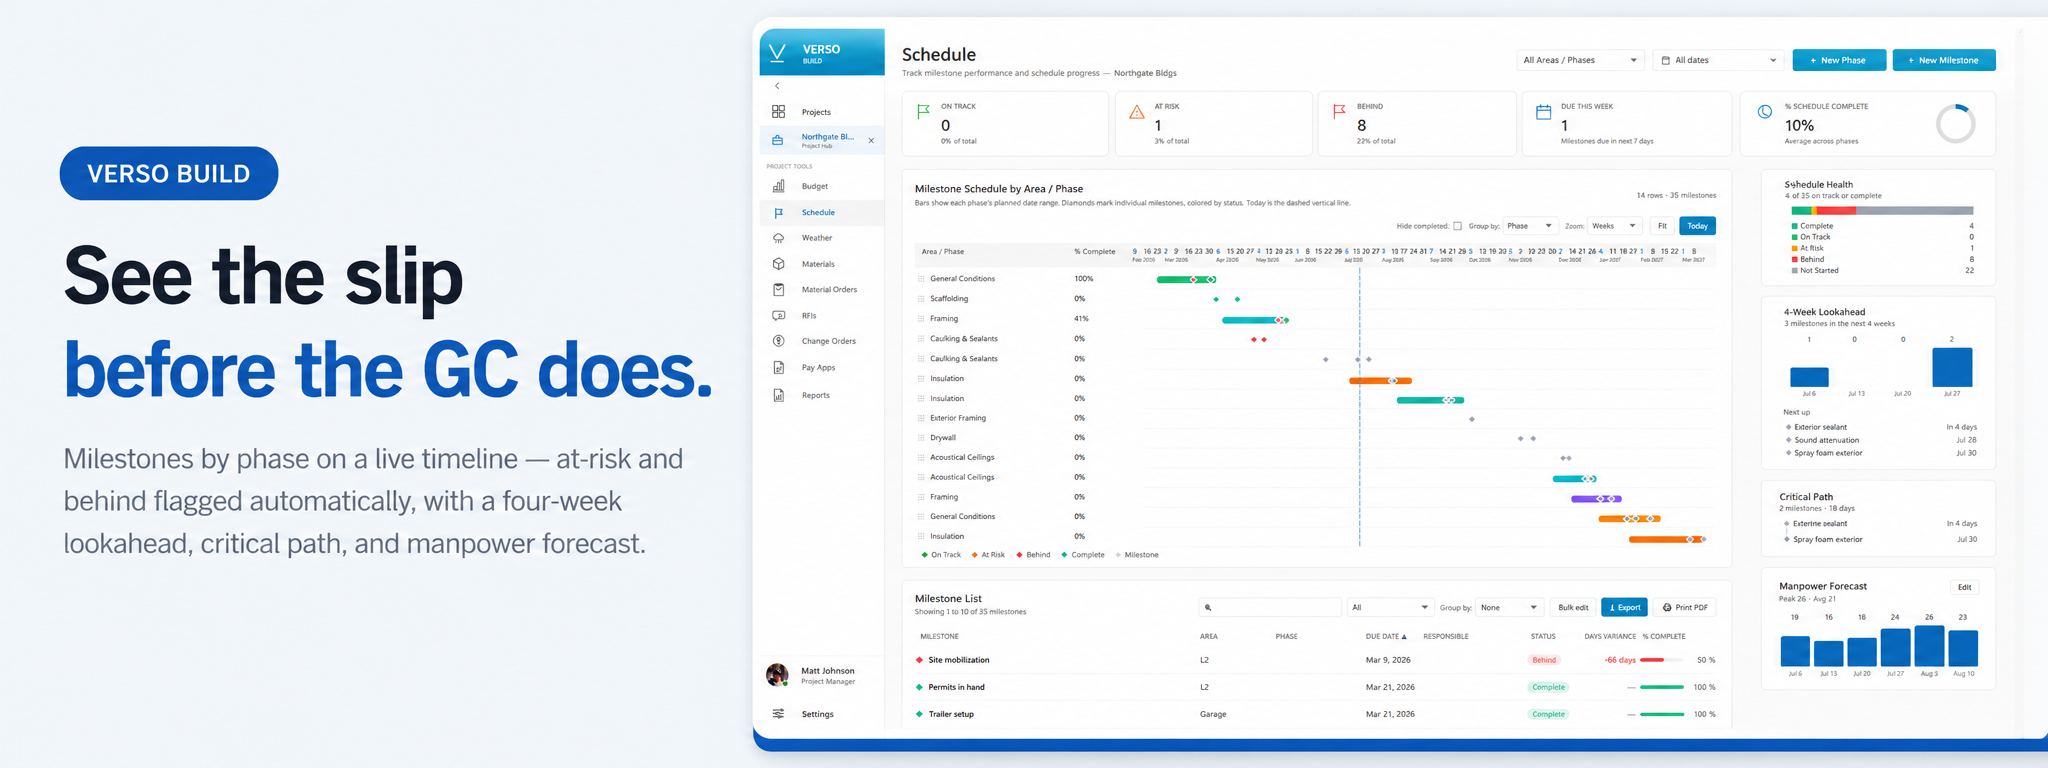Click the Schedule flag icon in sidebar

click(x=778, y=213)
